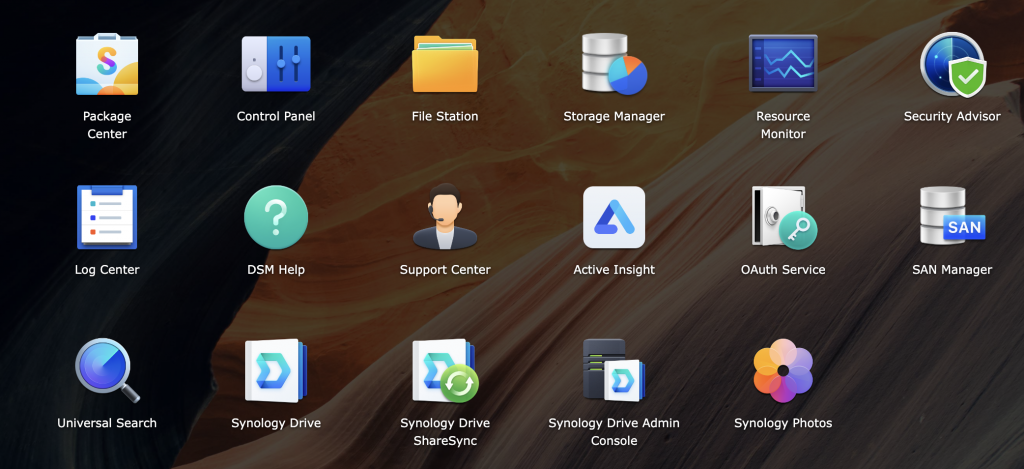Click the "Synology Photos" text label
Screen dimensions: 1024x469
pos(783,423)
